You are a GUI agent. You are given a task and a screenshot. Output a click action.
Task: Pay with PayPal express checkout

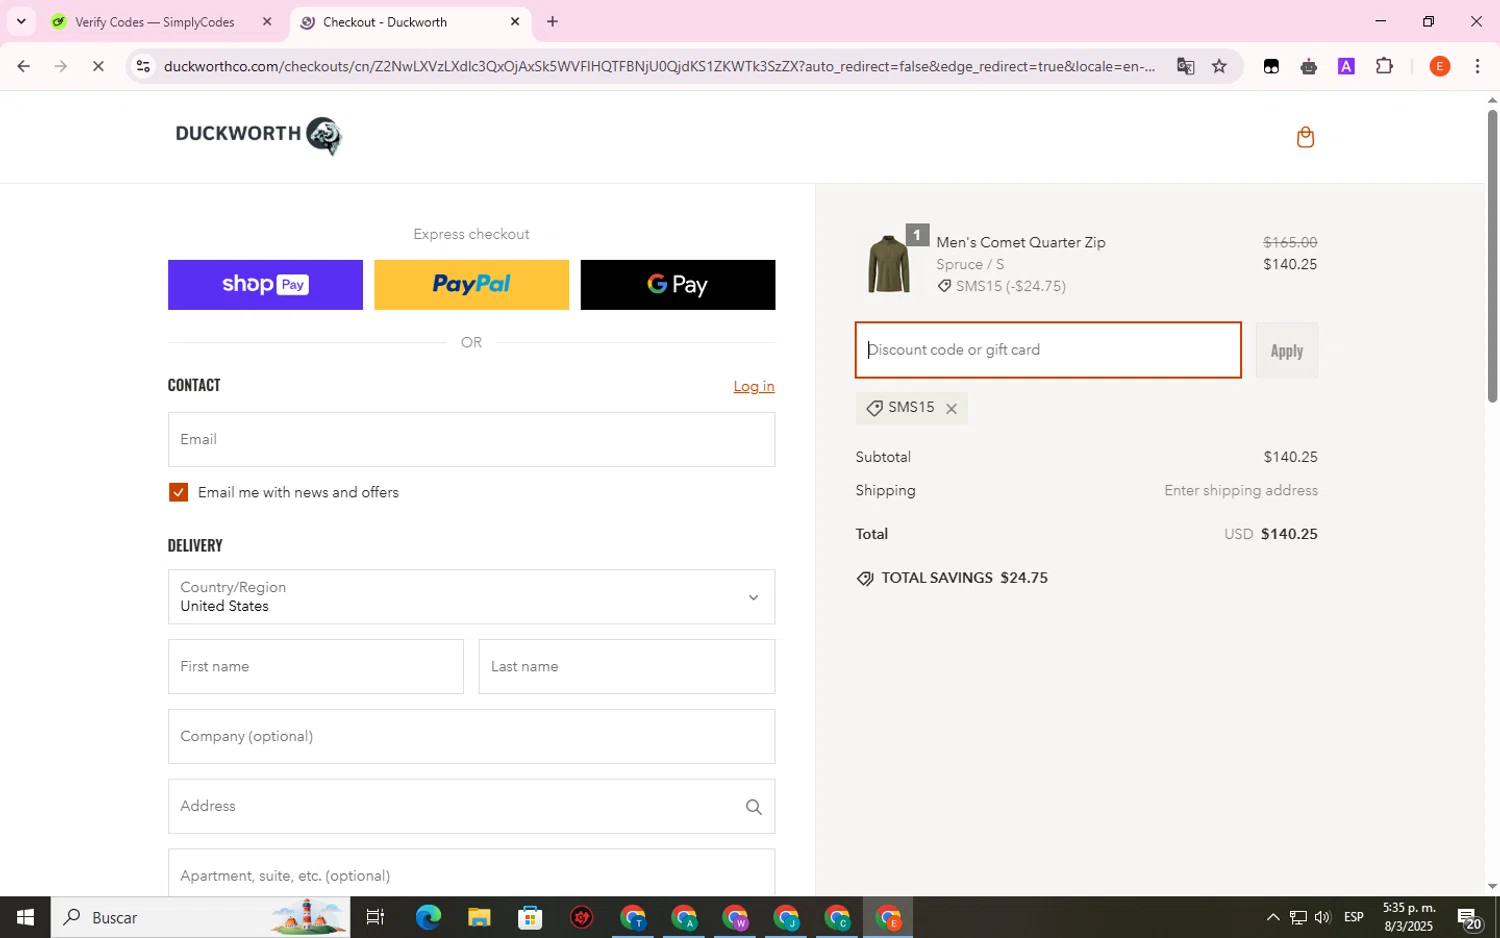[471, 285]
